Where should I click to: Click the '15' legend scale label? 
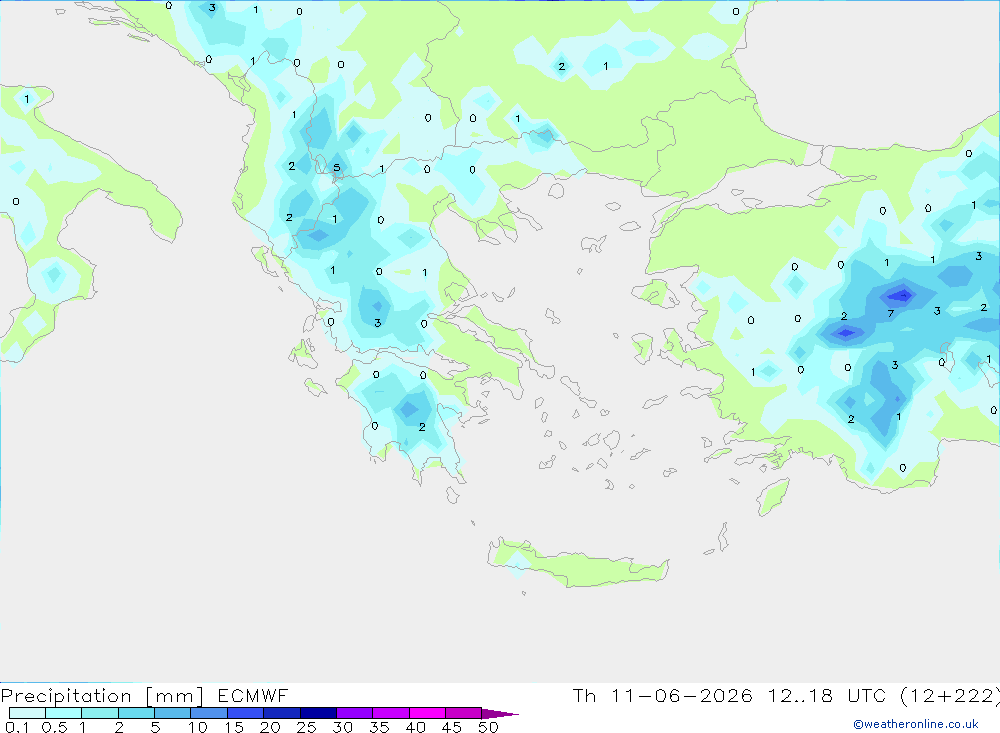234,727
